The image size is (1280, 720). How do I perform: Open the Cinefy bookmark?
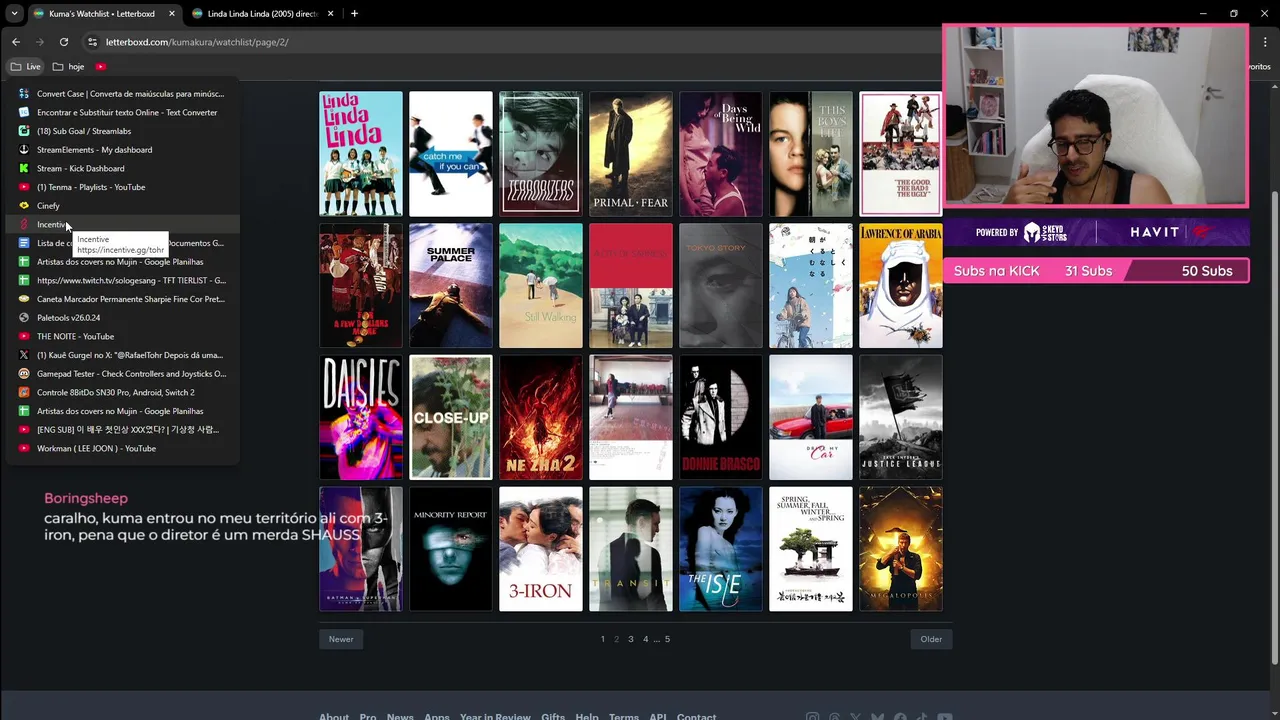pos(122,206)
